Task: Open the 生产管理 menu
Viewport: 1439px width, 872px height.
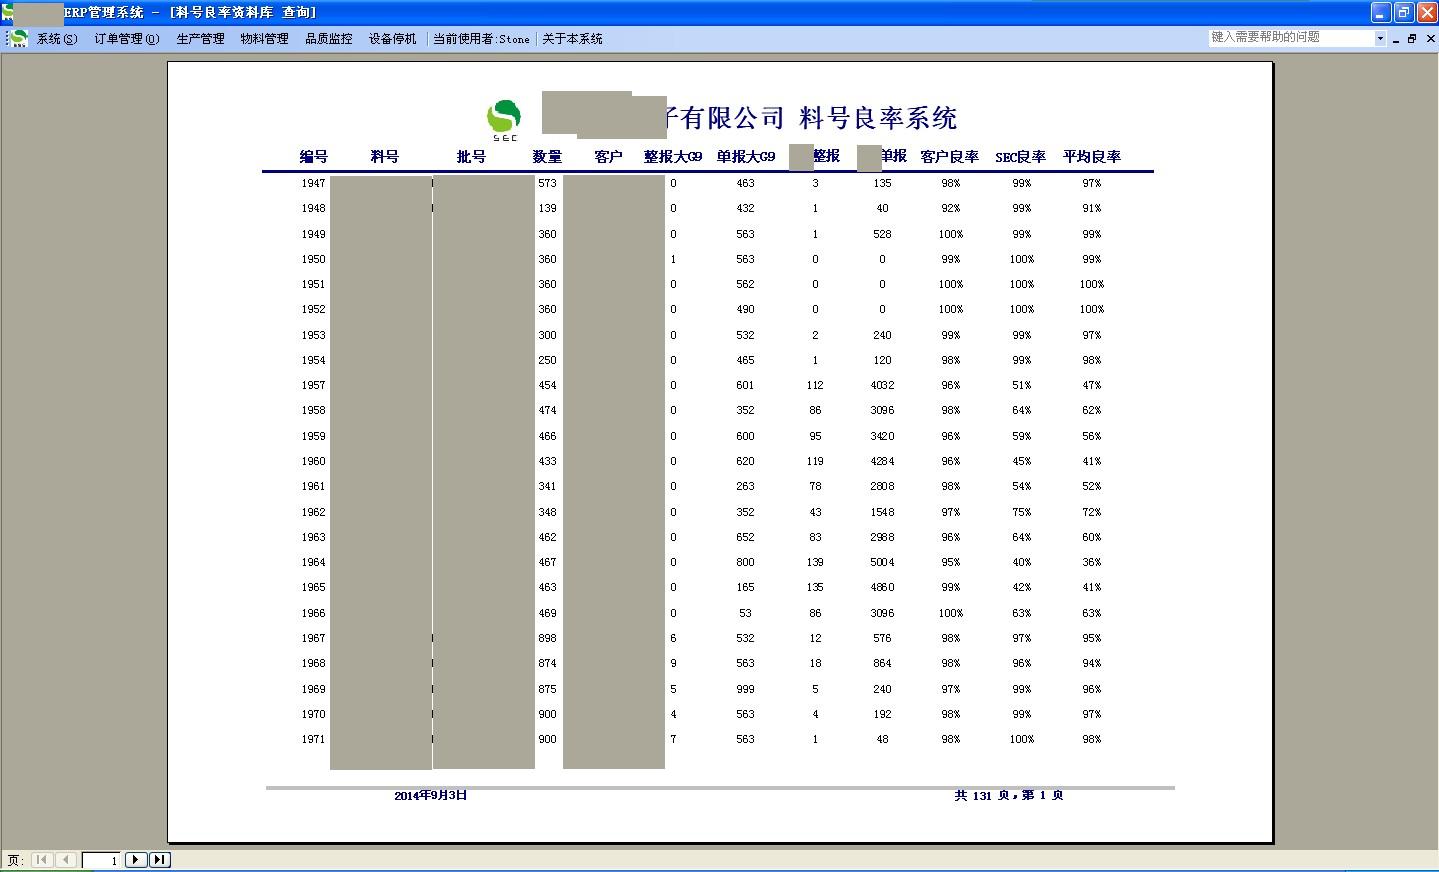Action: 200,39
